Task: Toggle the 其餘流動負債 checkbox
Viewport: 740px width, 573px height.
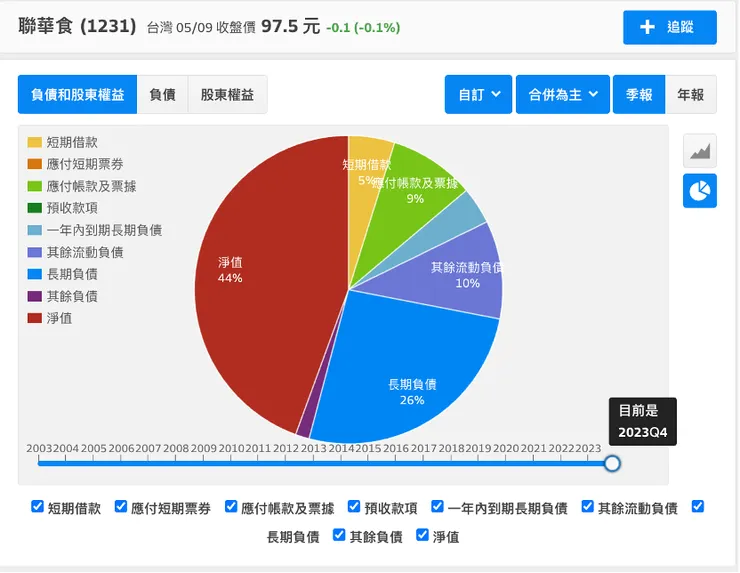Action: click(x=588, y=506)
